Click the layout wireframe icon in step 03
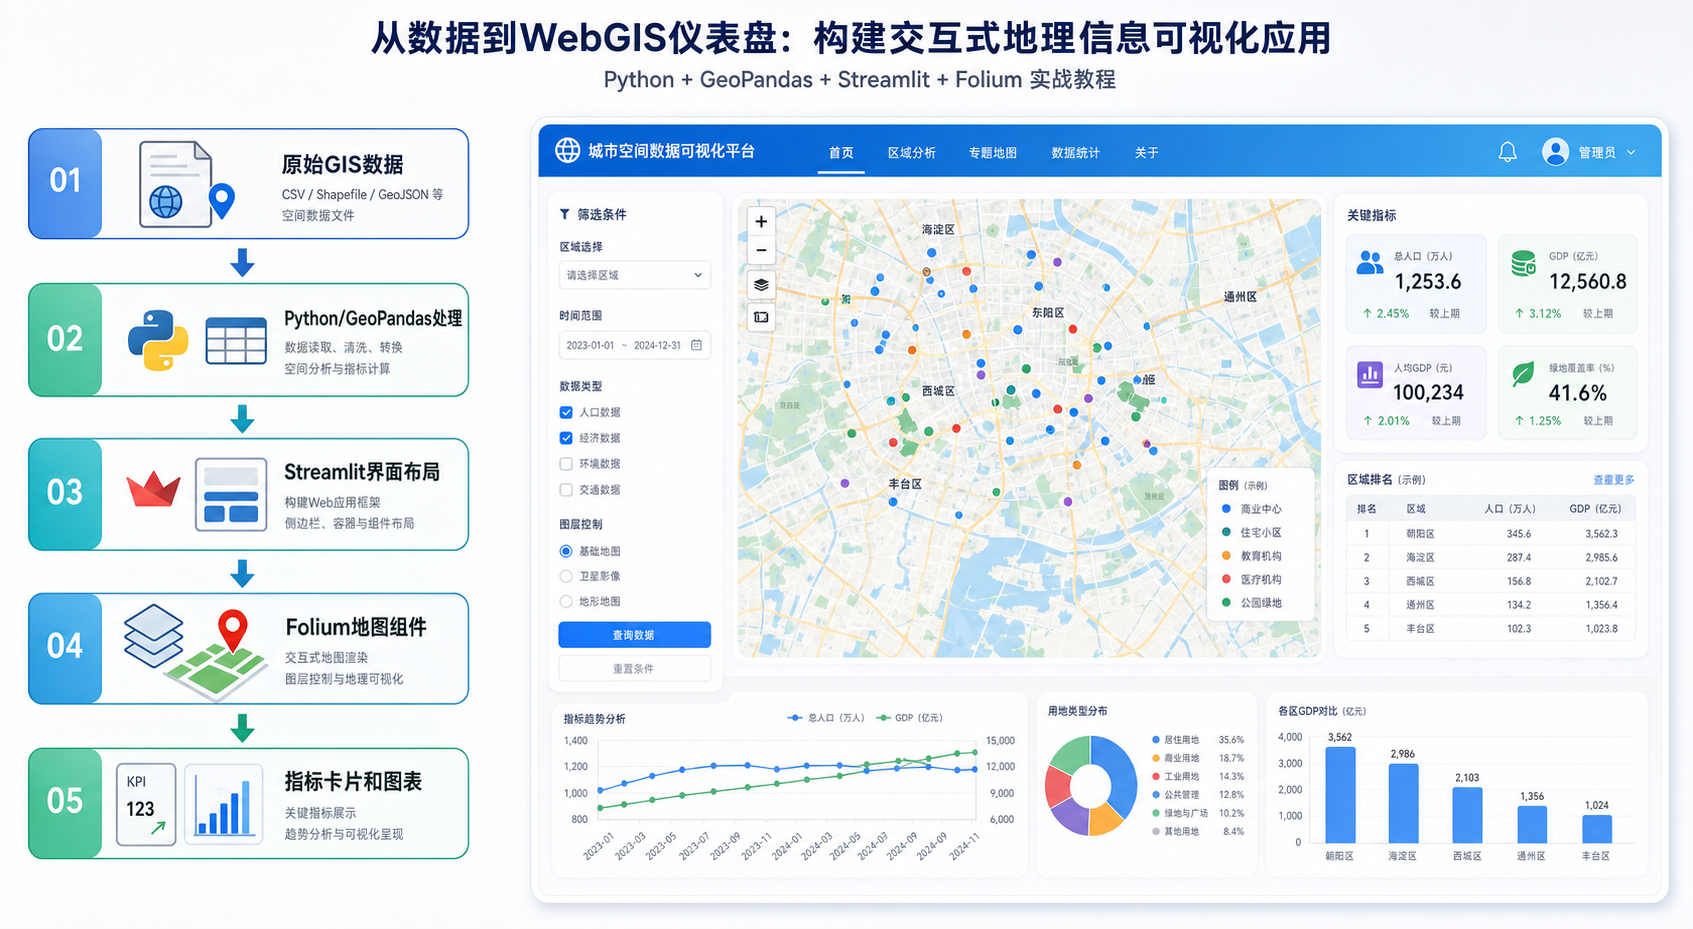 (231, 494)
